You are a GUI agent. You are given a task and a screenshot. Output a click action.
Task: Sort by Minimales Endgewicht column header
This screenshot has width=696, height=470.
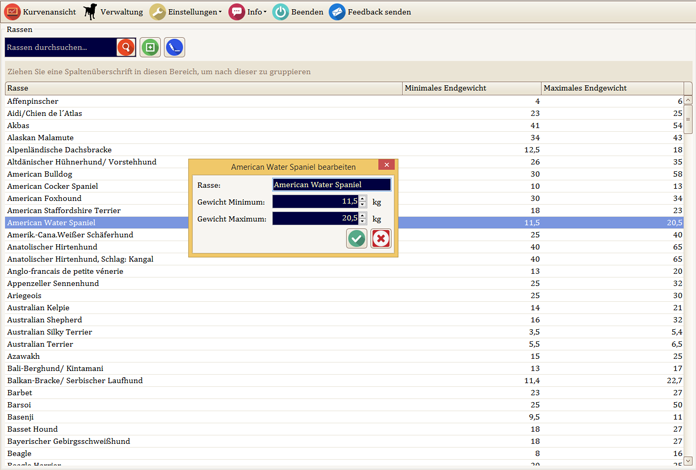pyautogui.click(x=472, y=88)
